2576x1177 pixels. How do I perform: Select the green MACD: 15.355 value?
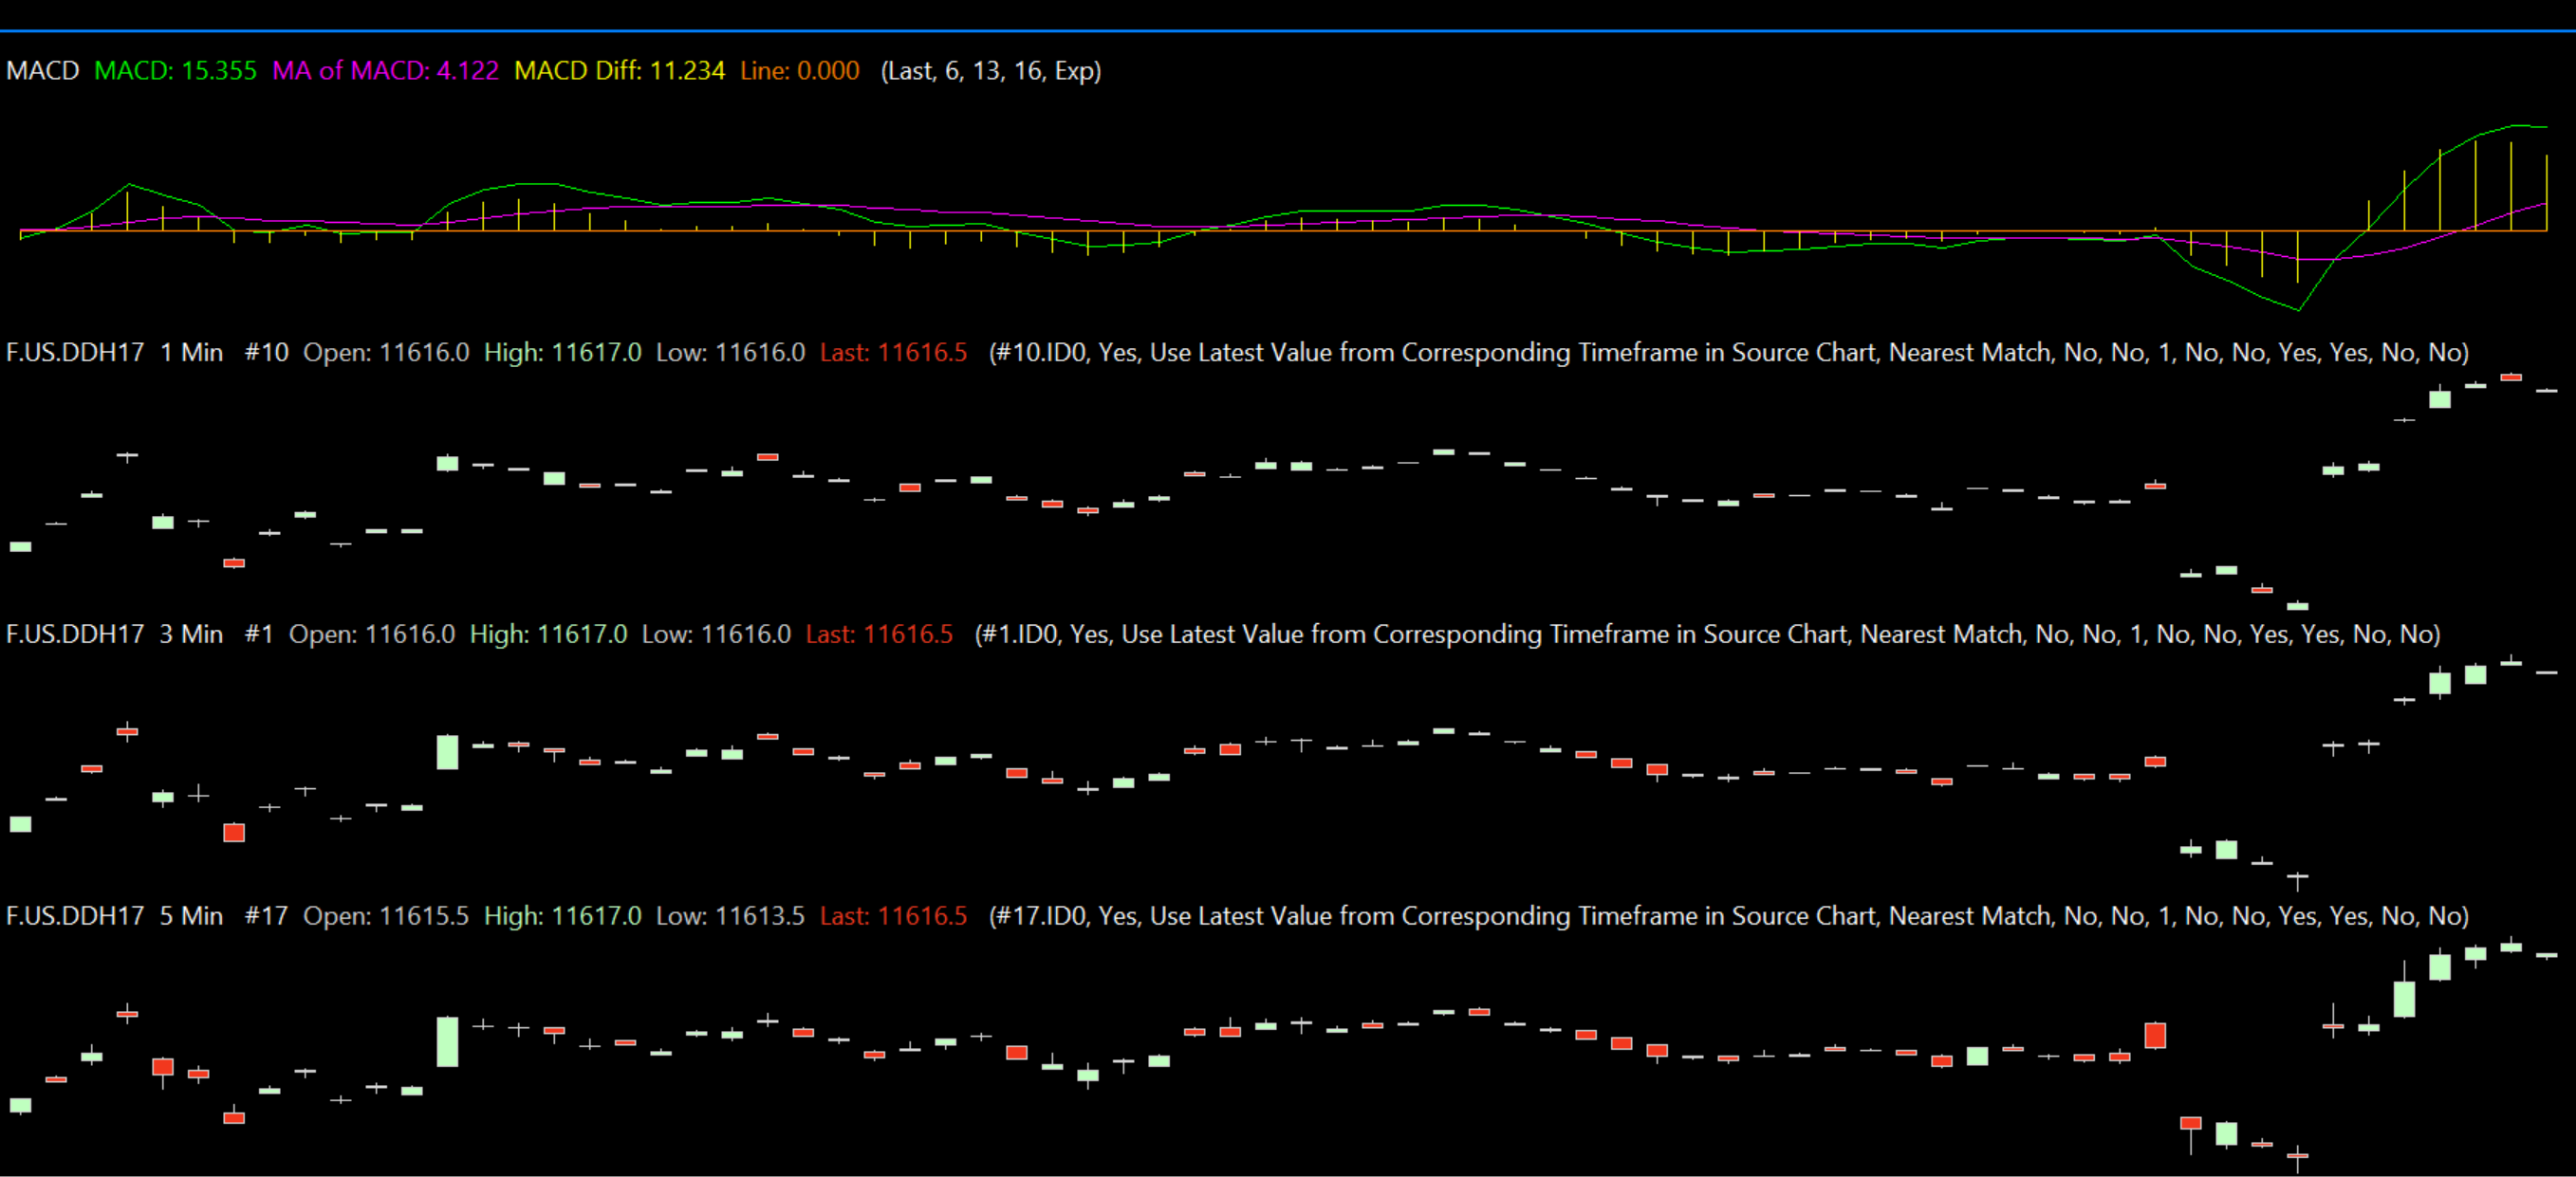coord(175,71)
